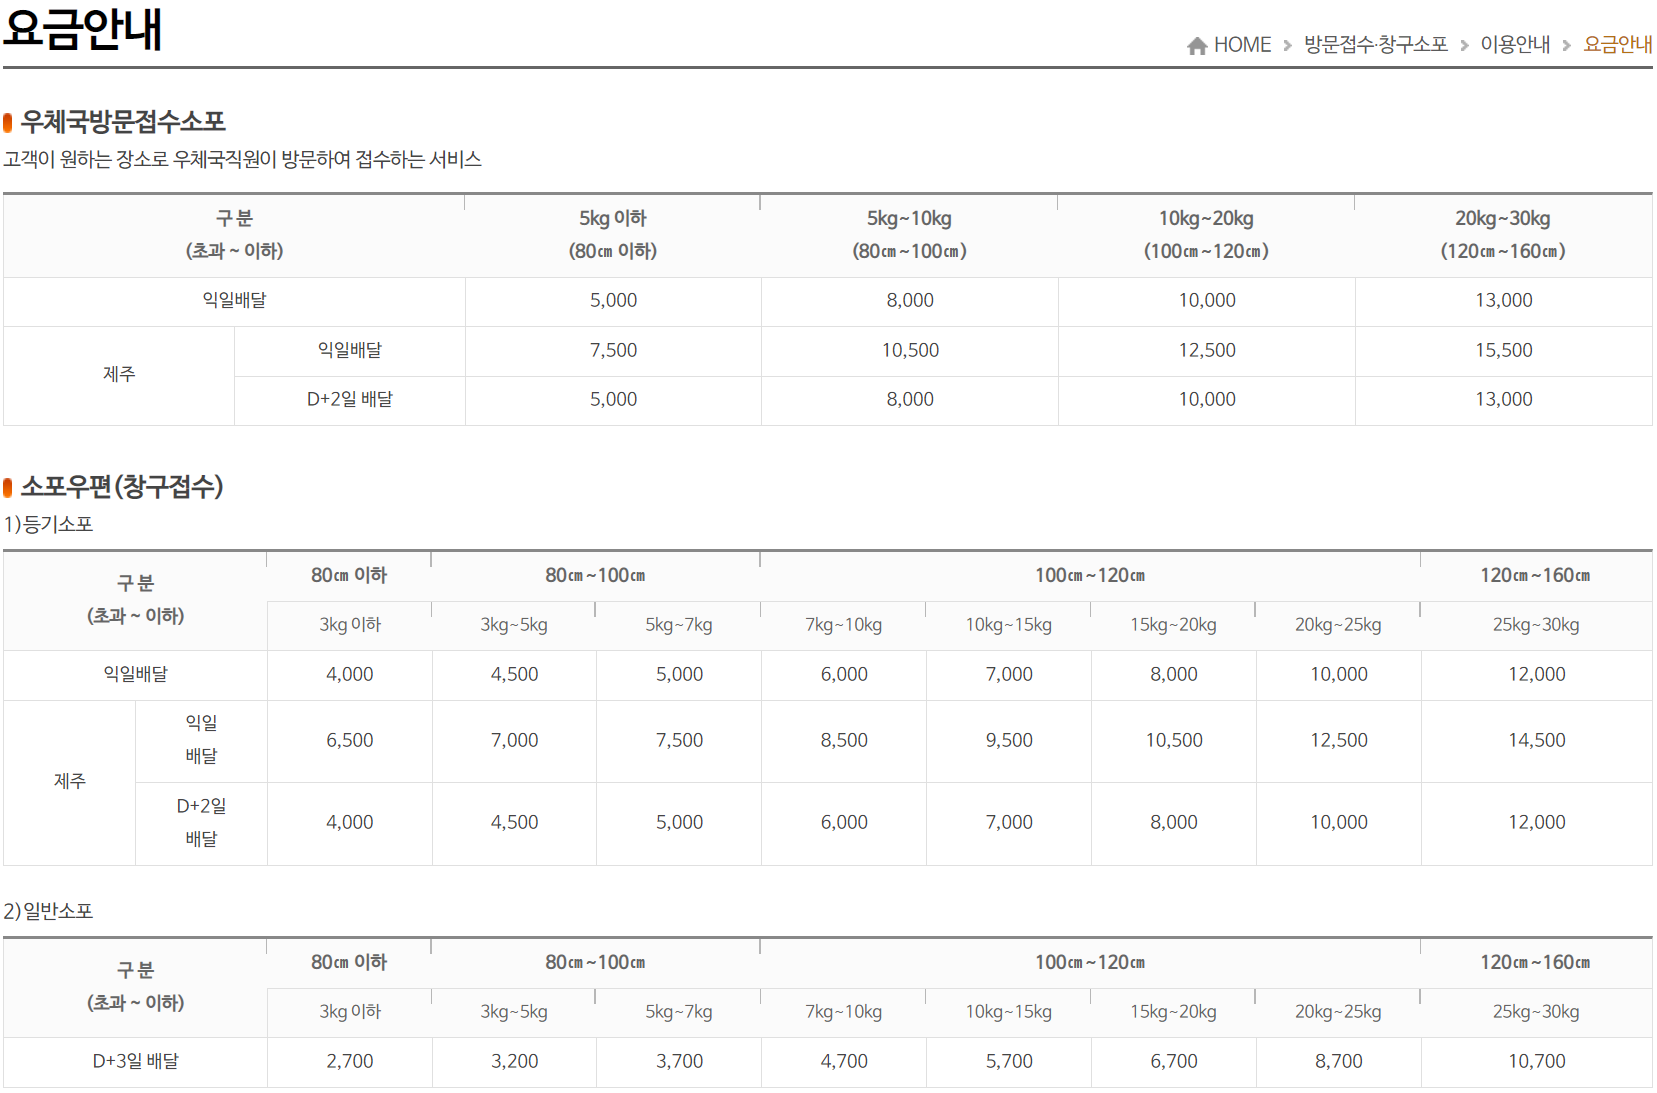Select 고객이 원하는 장소로 description text
1657x1093 pixels.
[243, 160]
